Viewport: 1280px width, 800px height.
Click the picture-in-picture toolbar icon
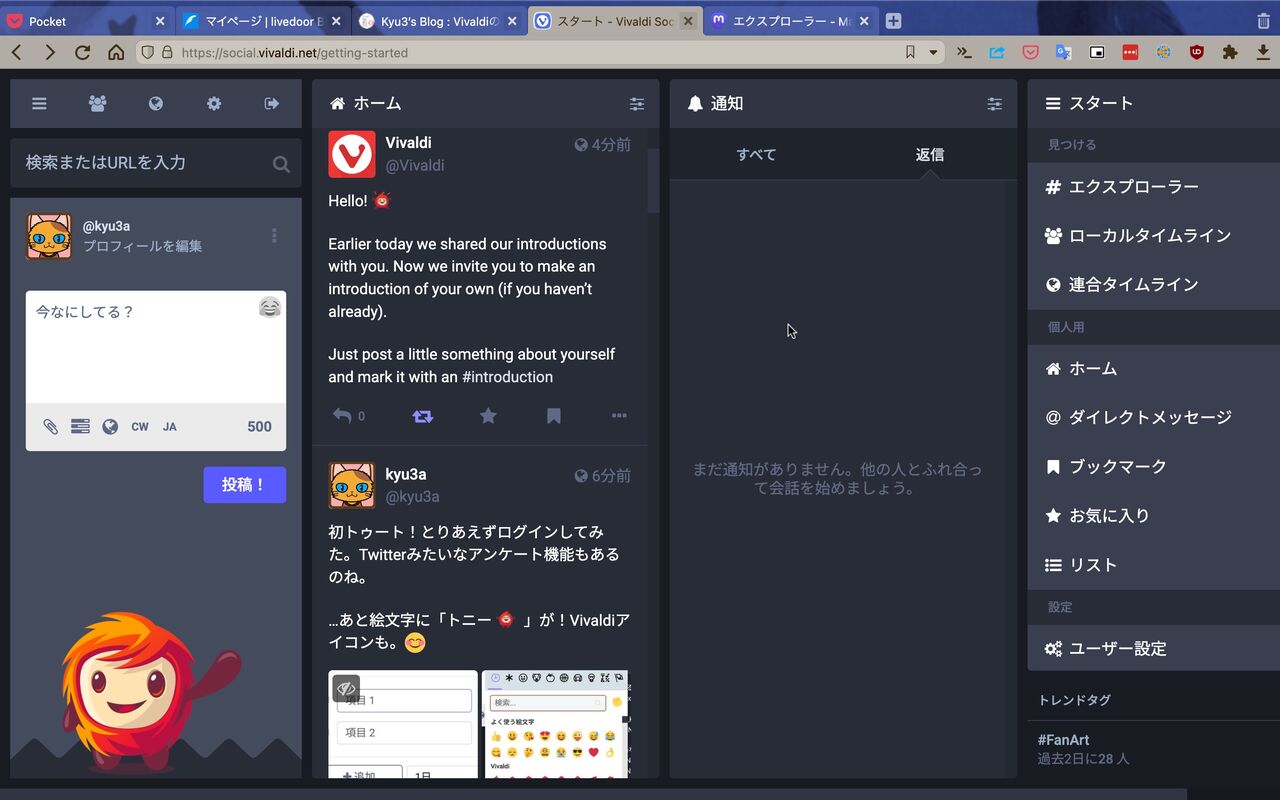(1097, 53)
